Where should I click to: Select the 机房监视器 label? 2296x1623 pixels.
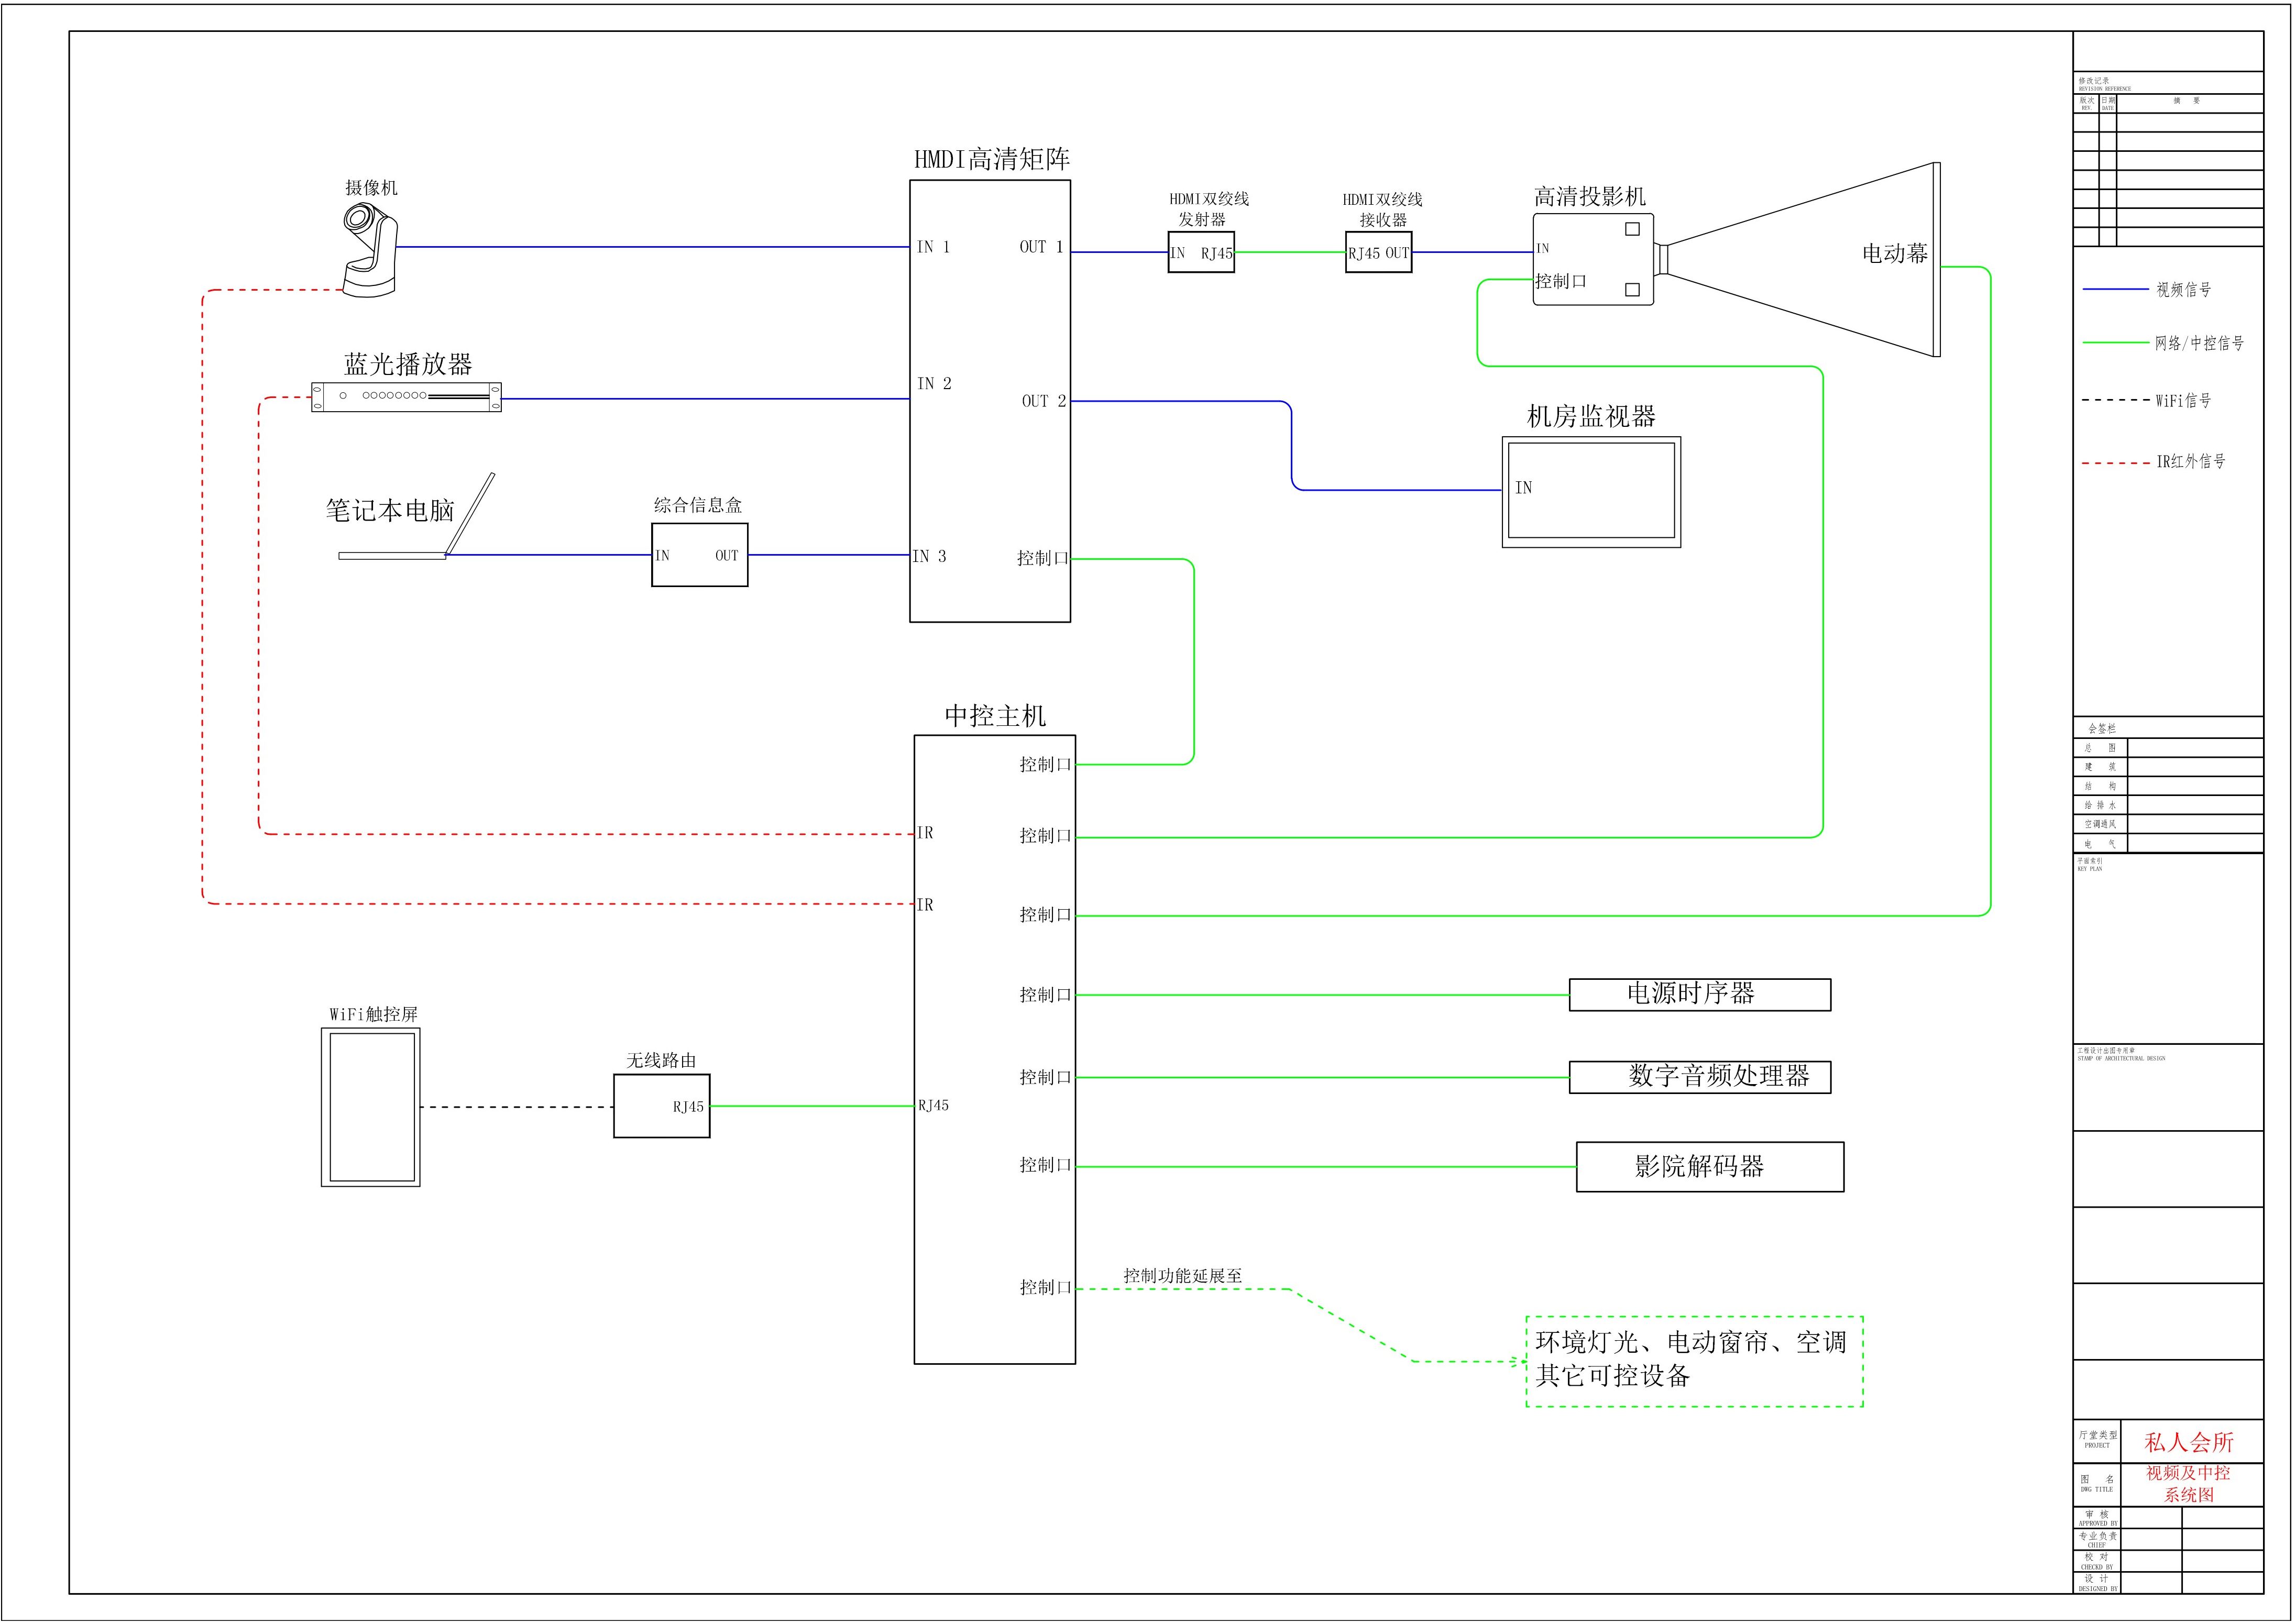1591,416
